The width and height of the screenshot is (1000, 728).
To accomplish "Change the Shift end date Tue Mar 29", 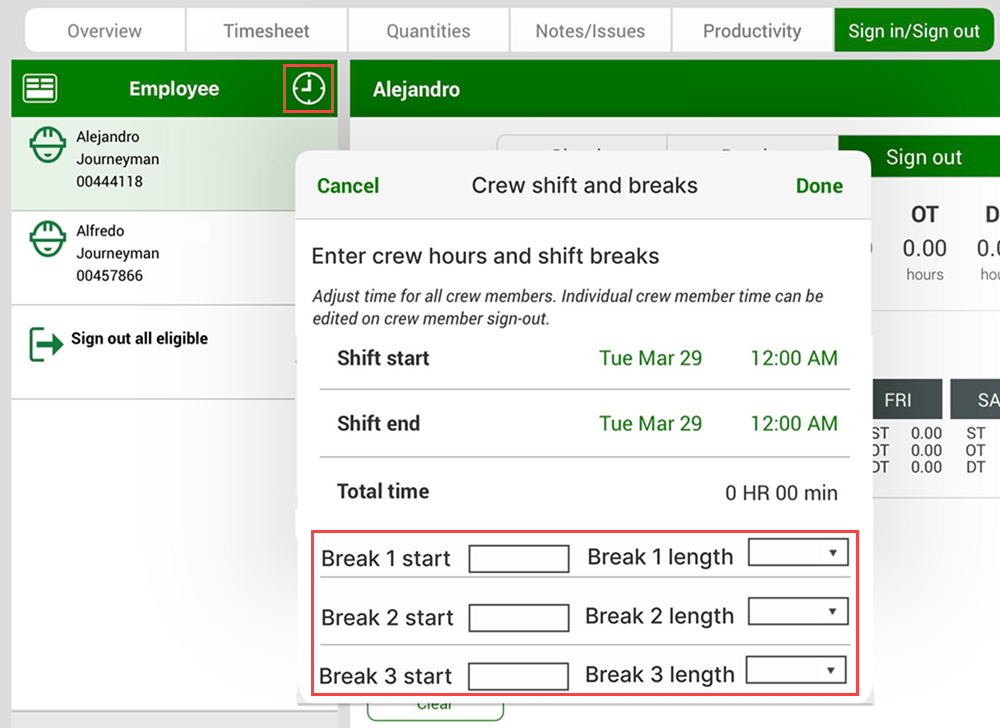I will (650, 423).
